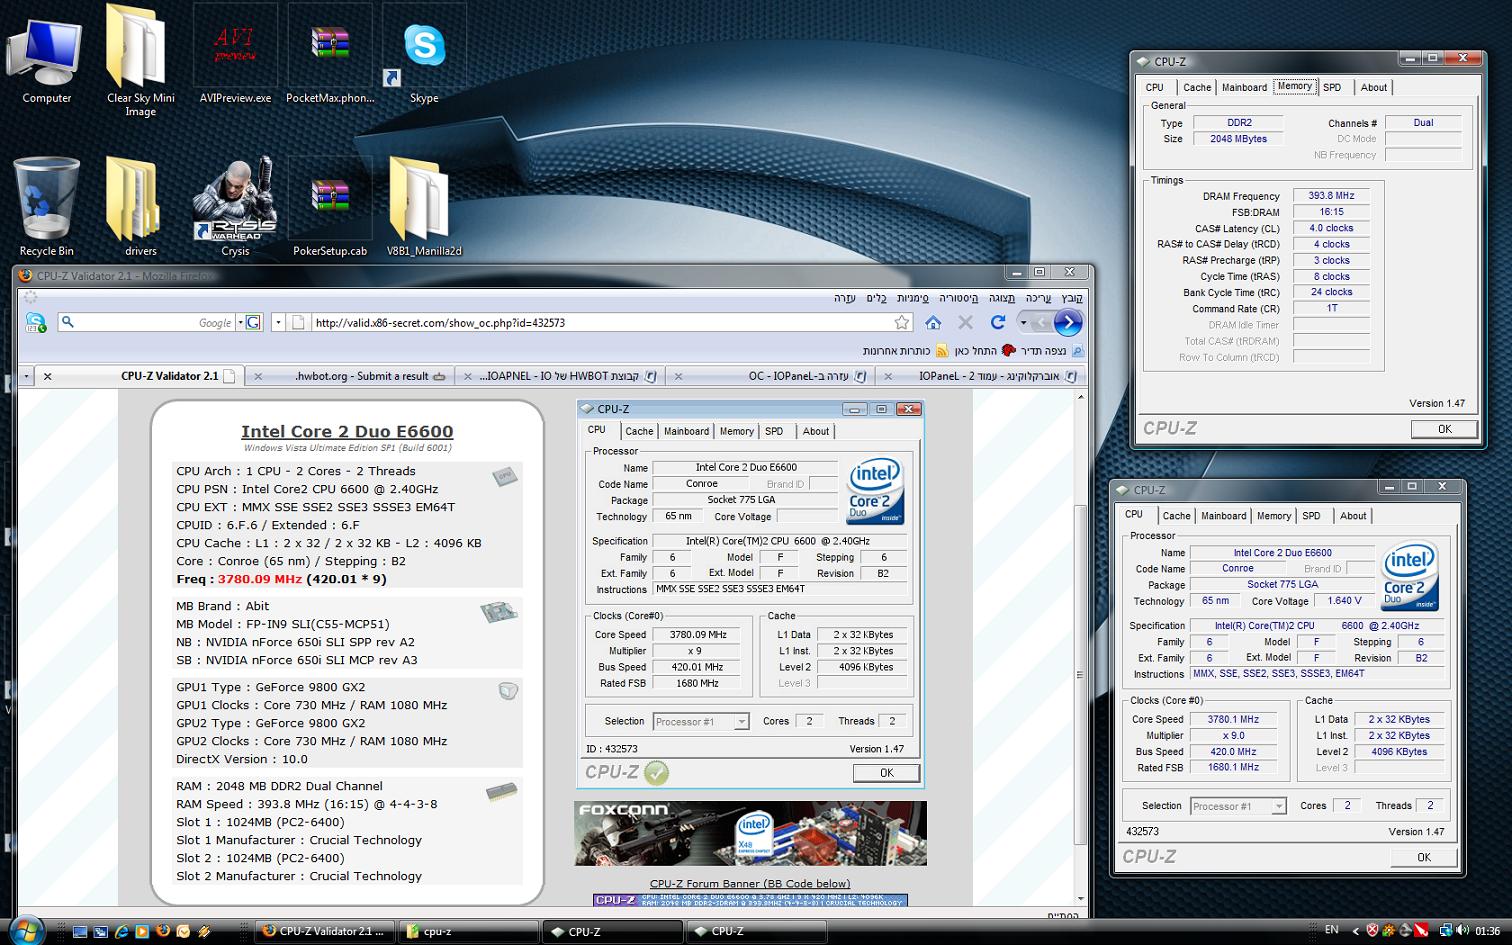Click into the Firefox URL address field
The image size is (1512, 945).
(600, 322)
